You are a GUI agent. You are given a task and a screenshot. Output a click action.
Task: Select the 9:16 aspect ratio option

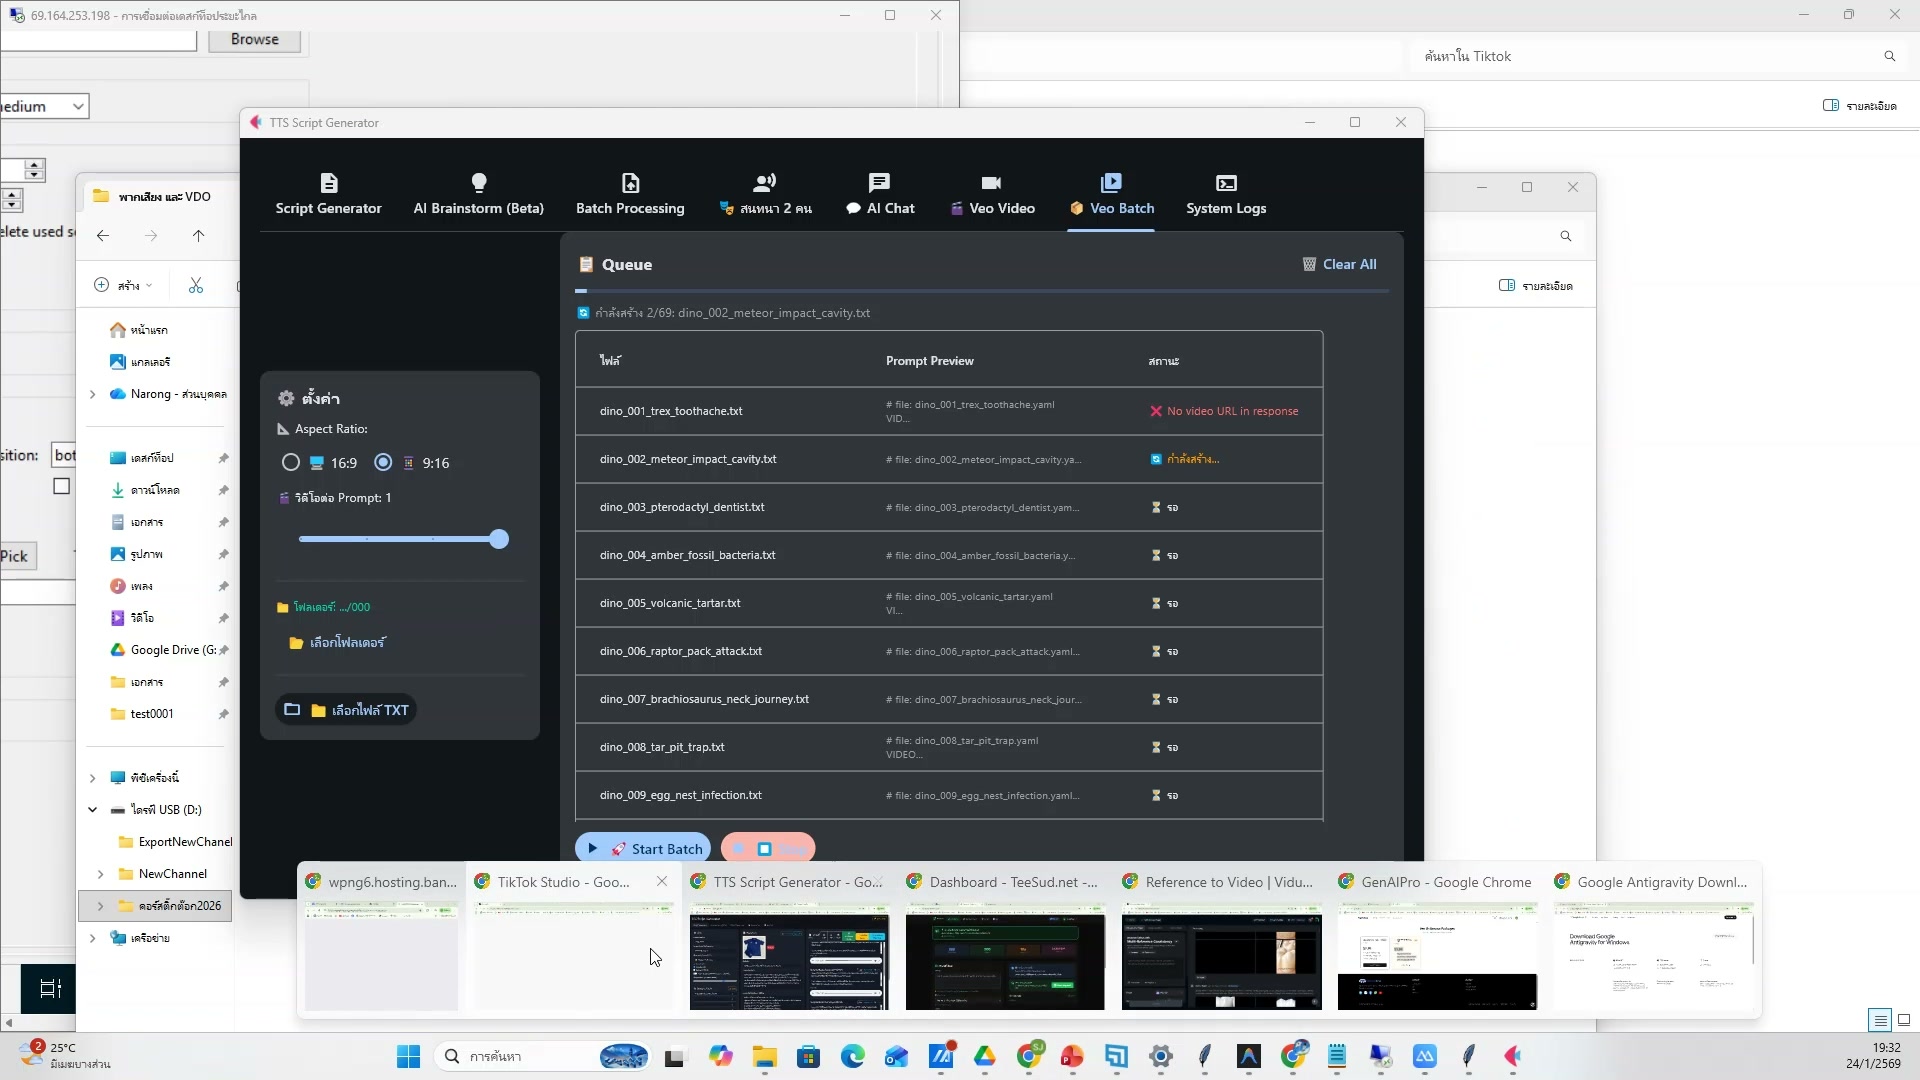coord(383,463)
